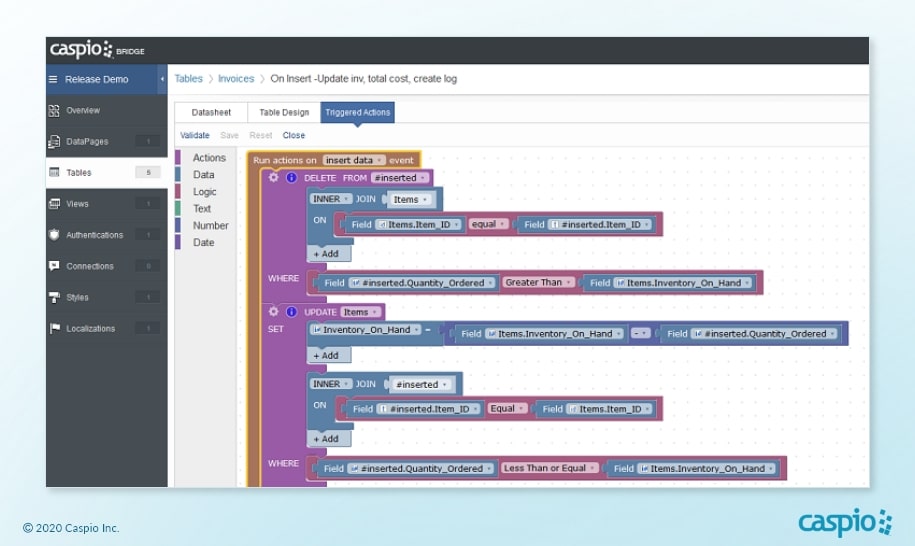Click the Validate link
The height and width of the screenshot is (546, 915).
tap(195, 135)
